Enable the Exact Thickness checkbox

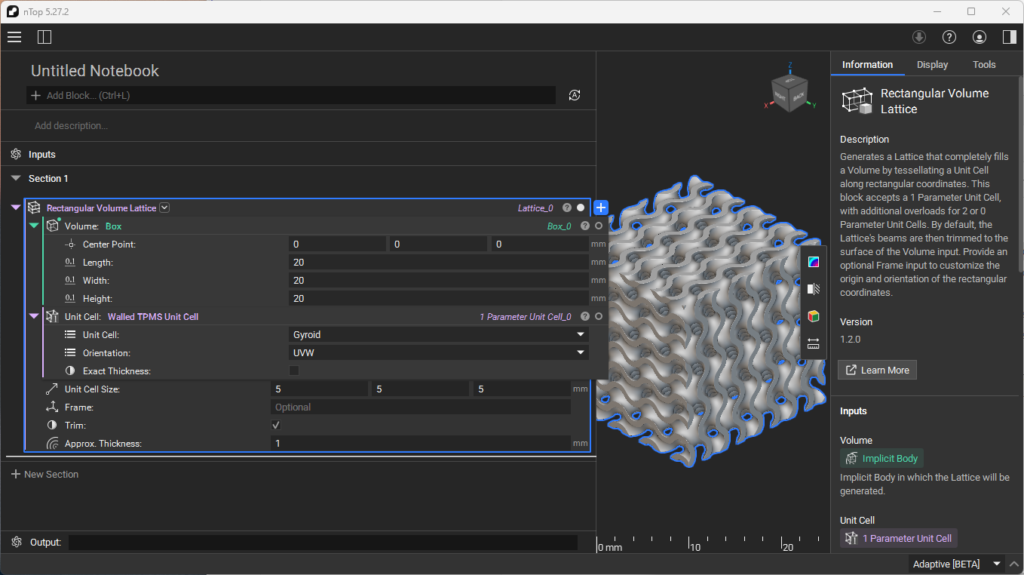point(294,370)
